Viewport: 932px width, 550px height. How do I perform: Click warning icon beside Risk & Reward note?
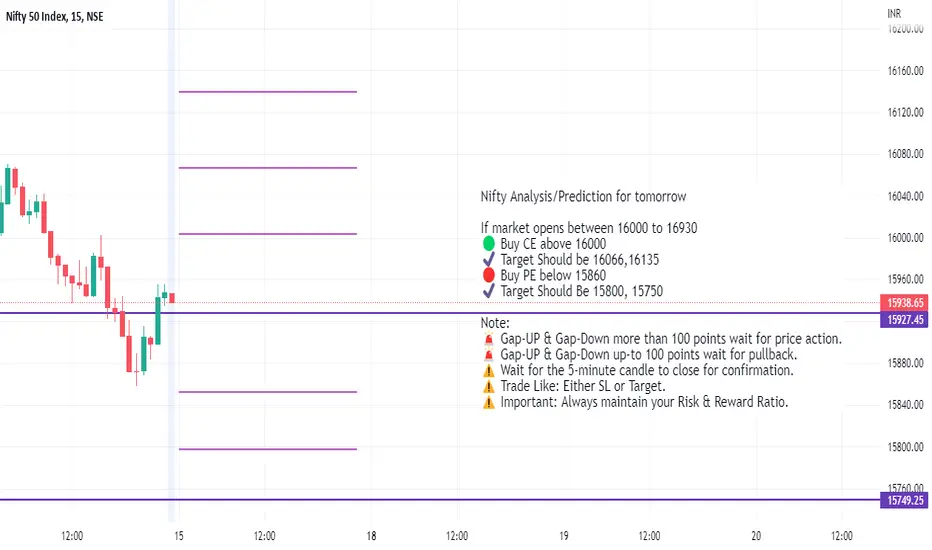tap(489, 403)
